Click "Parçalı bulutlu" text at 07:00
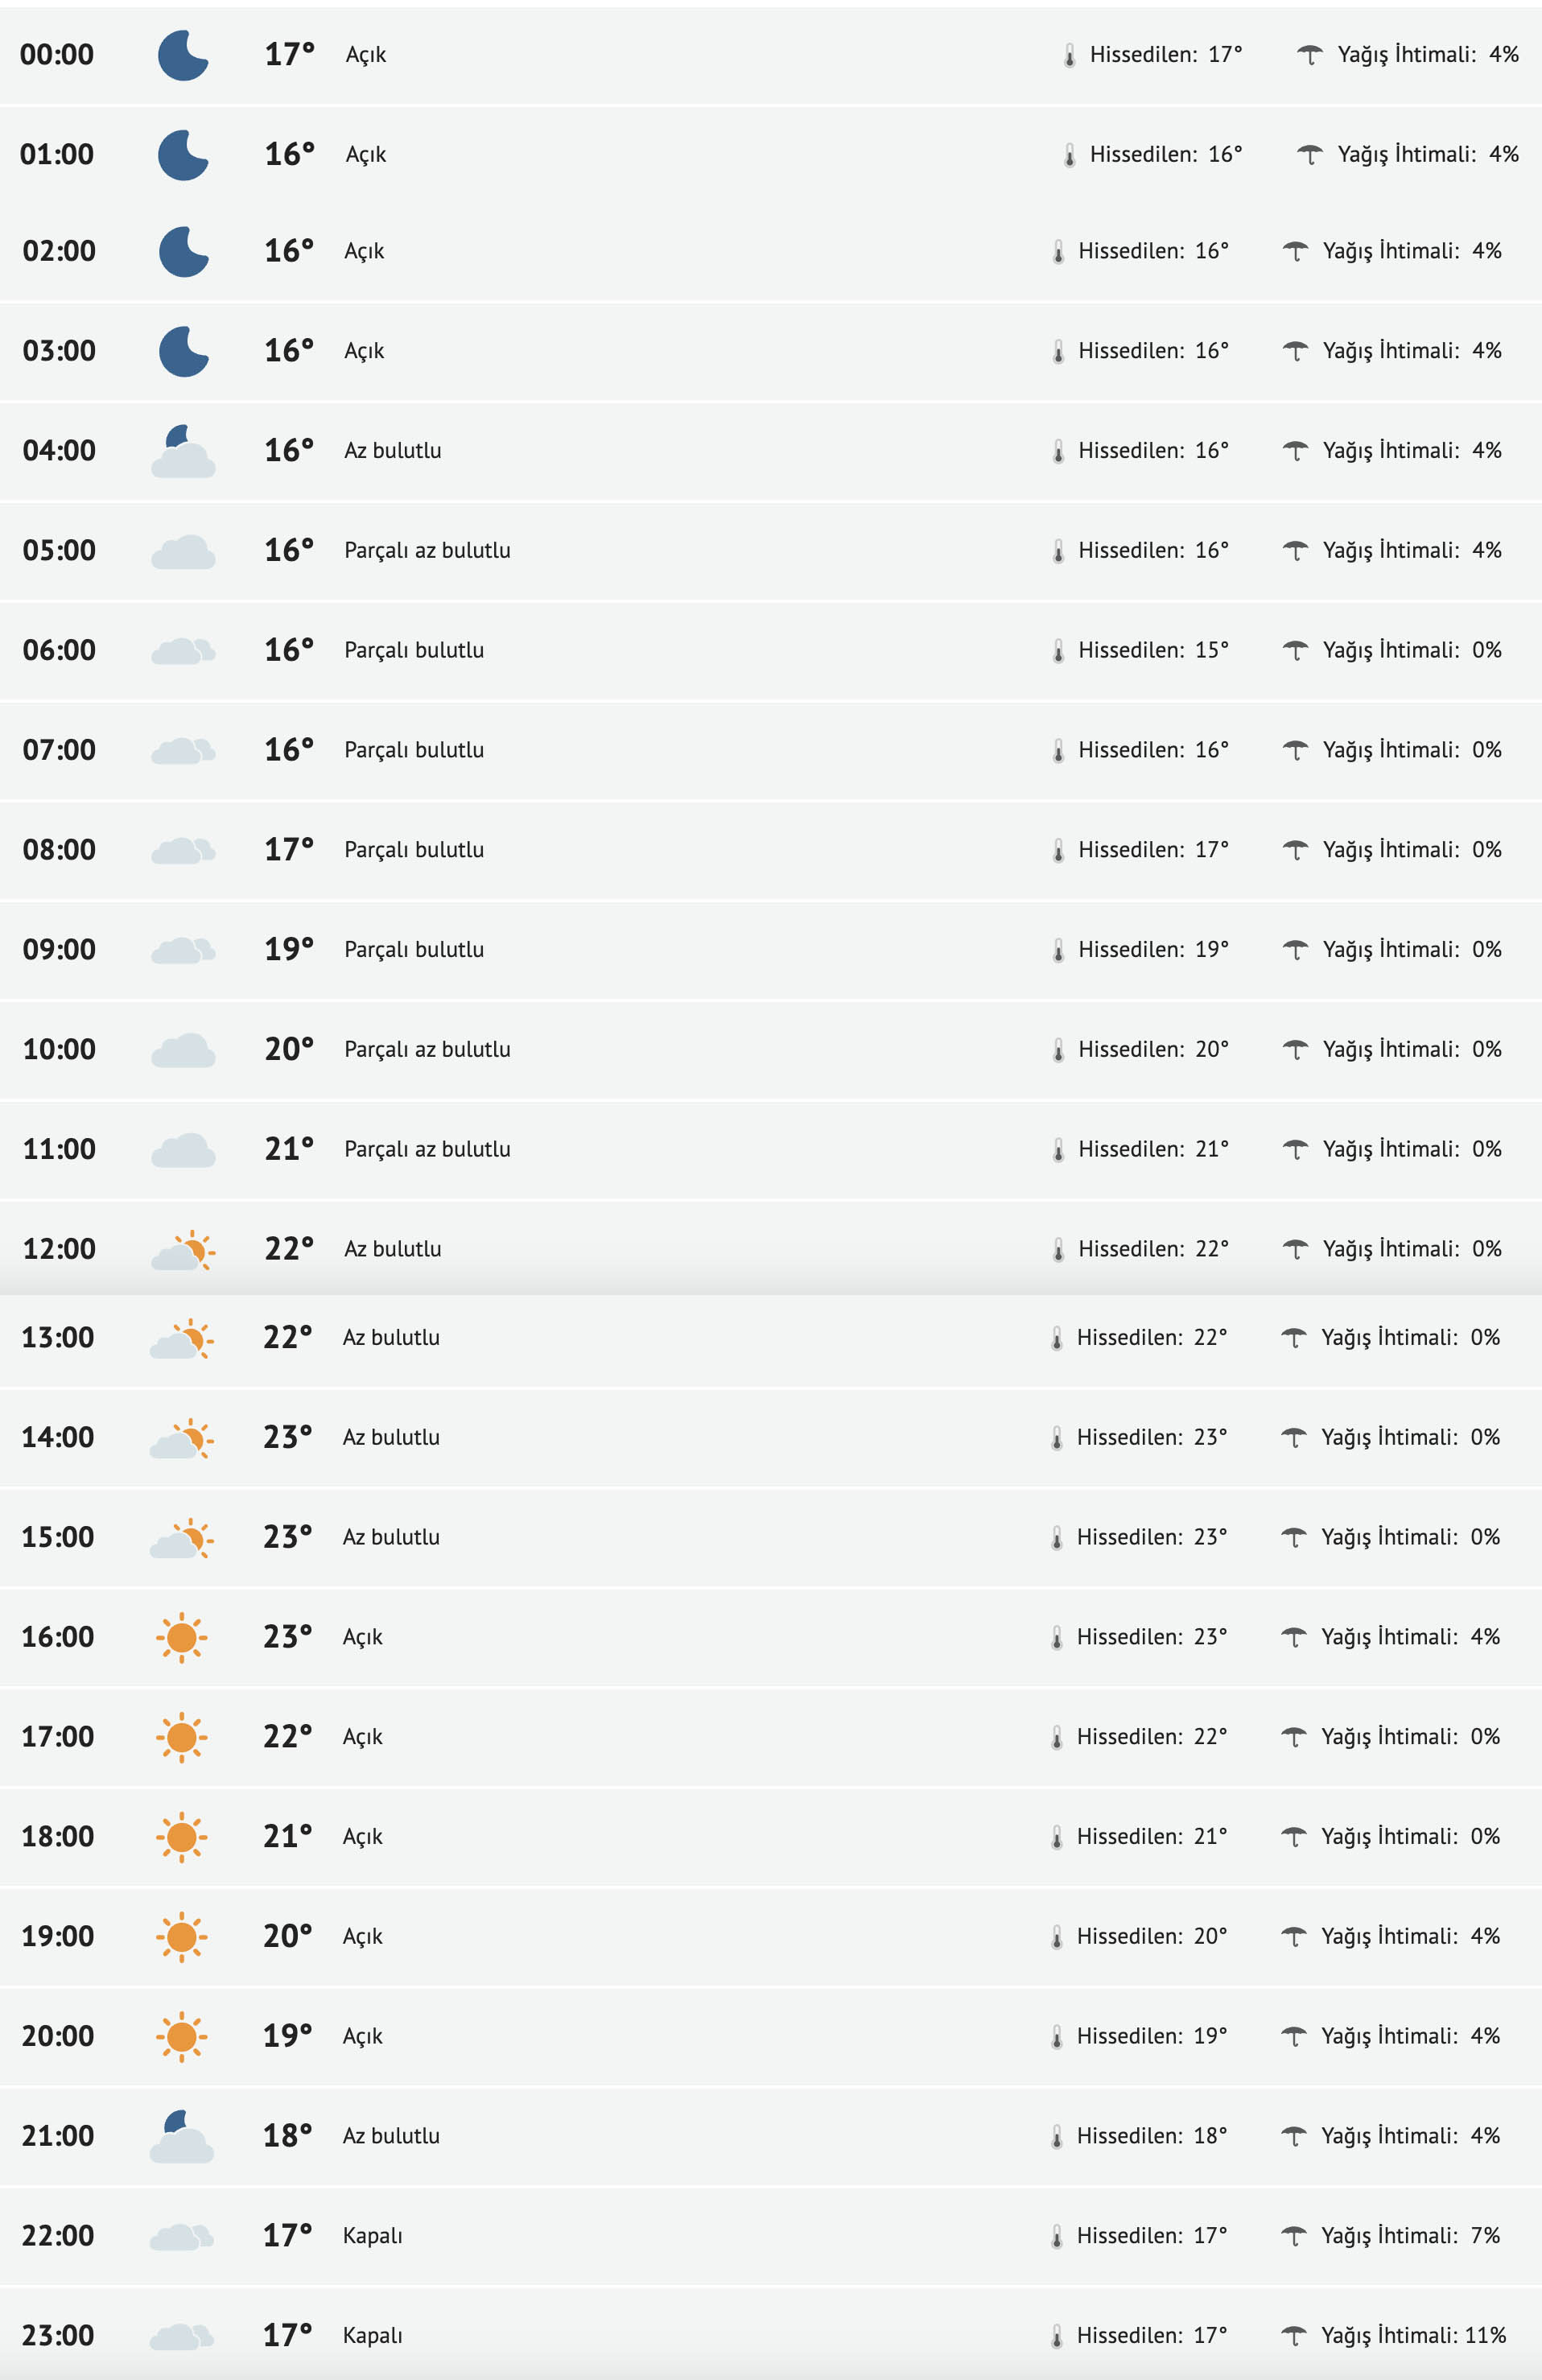 tap(414, 750)
